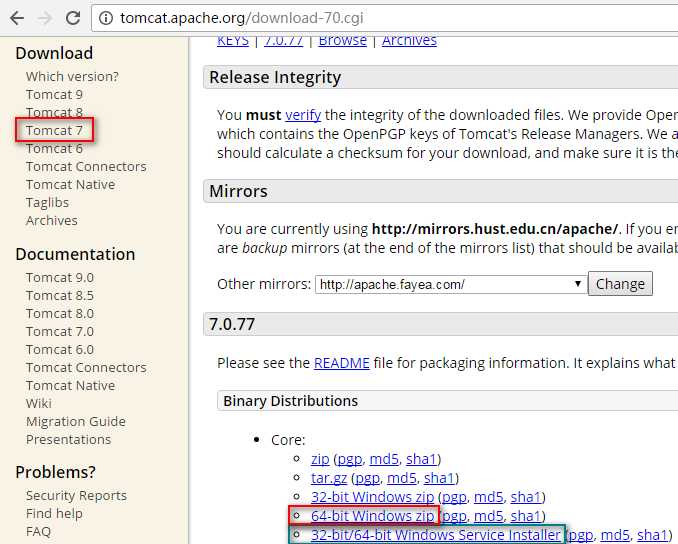Open Tomcat 9 download link
Screen dimensions: 678x544
[54, 94]
